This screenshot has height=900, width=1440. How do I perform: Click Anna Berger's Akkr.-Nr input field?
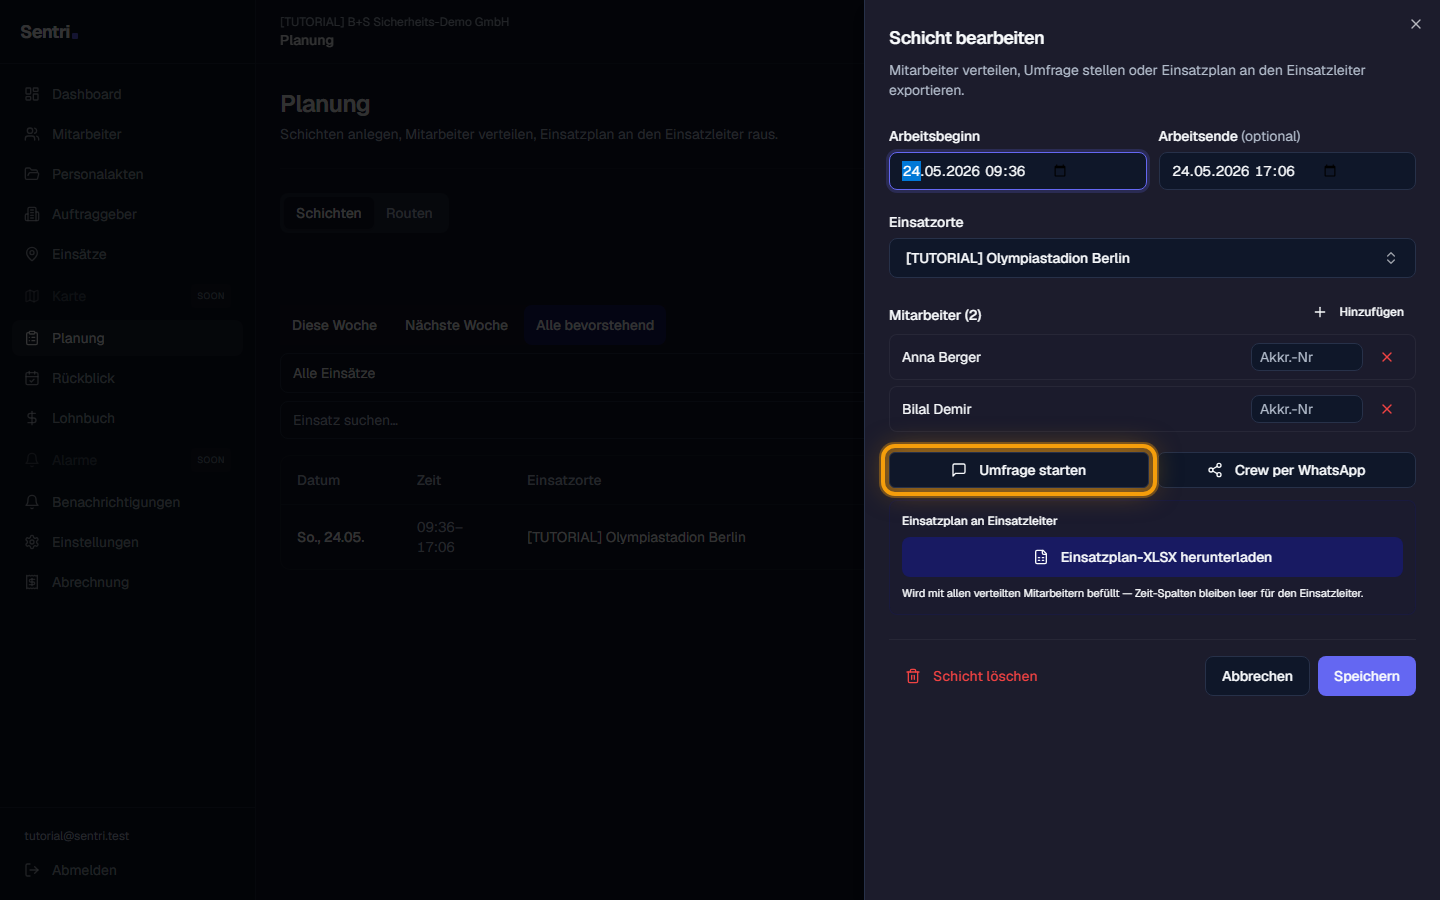click(x=1306, y=357)
